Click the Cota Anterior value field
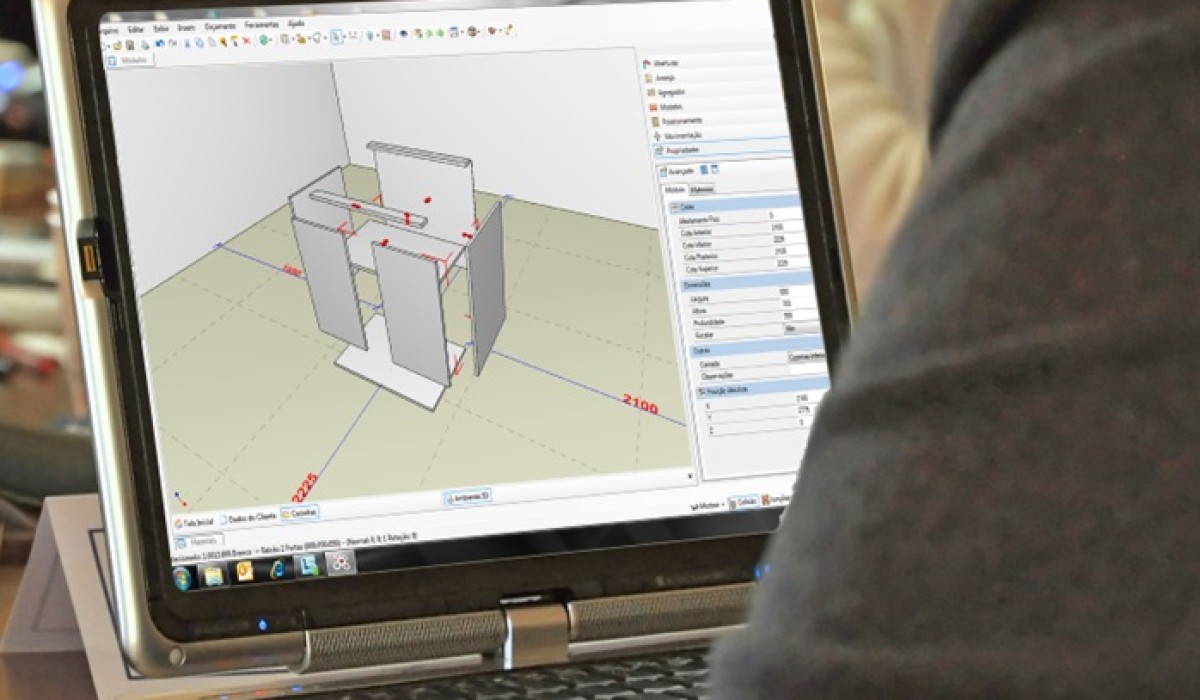 [x=785, y=227]
